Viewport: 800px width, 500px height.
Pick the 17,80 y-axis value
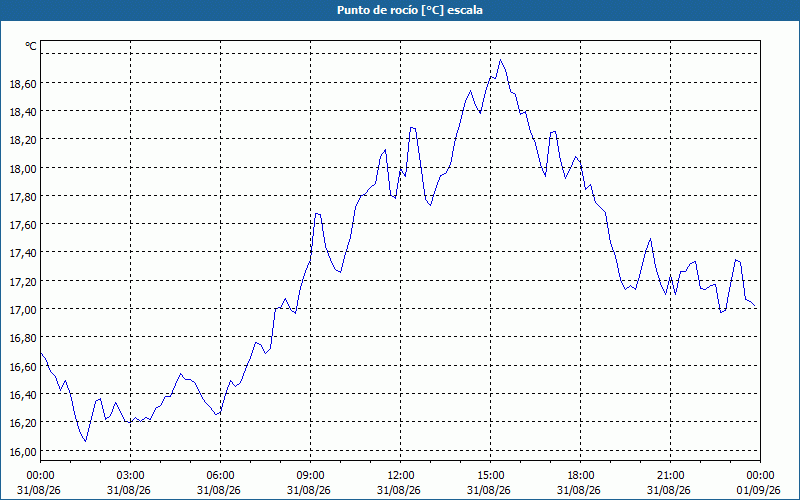[23, 197]
